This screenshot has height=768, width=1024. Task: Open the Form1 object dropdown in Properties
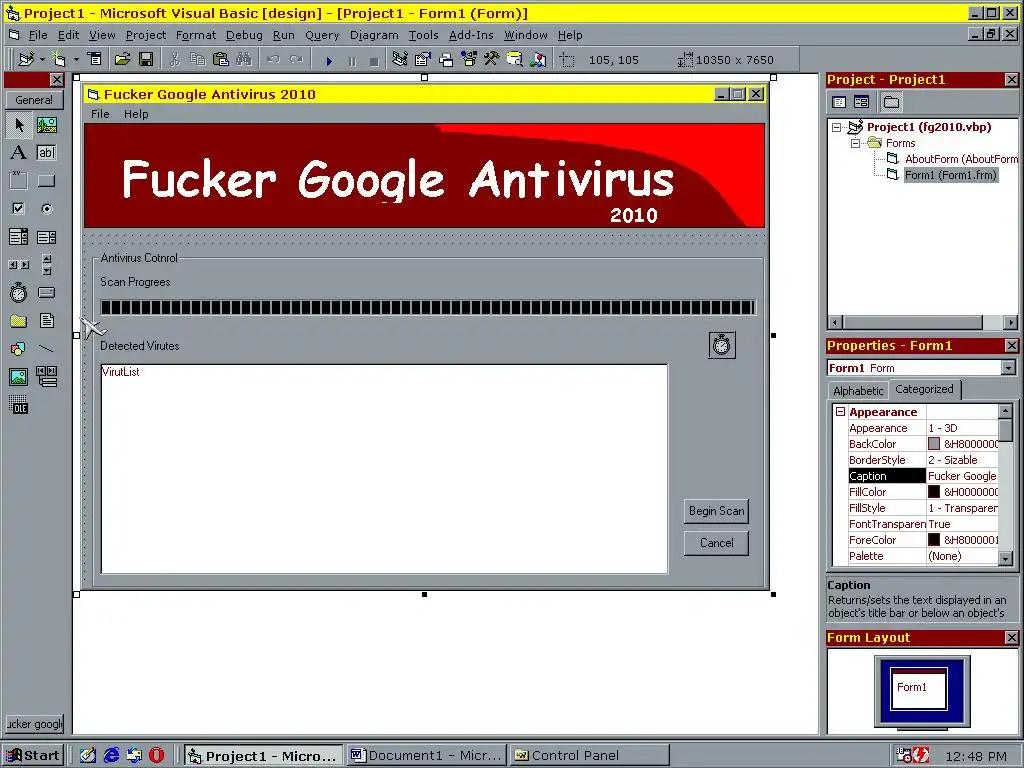point(1008,368)
